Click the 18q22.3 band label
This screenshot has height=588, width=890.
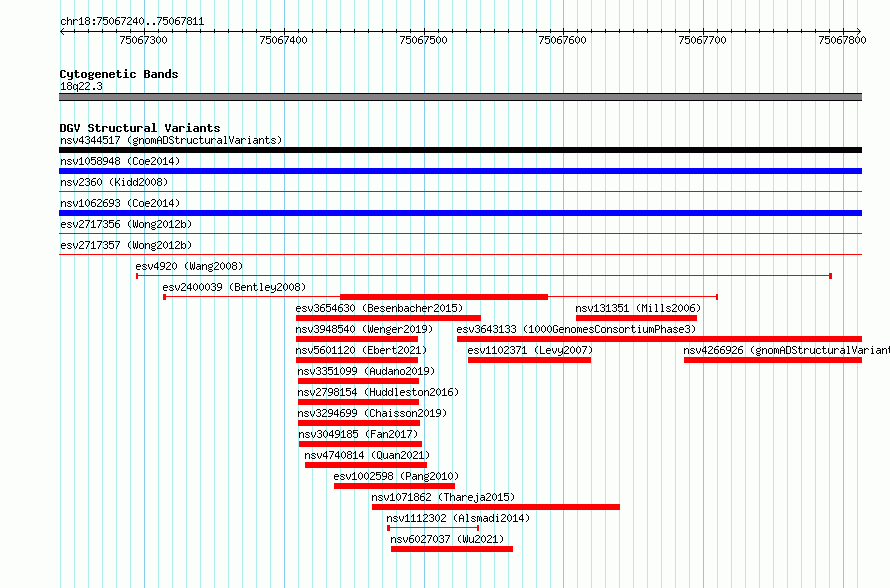tap(81, 86)
